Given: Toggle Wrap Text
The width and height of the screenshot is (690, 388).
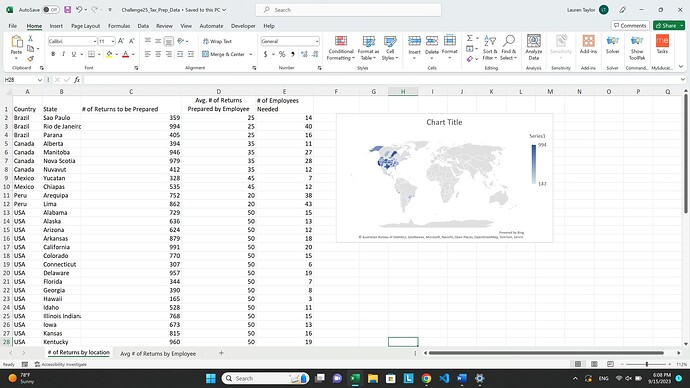Looking at the screenshot, I should pyautogui.click(x=217, y=41).
